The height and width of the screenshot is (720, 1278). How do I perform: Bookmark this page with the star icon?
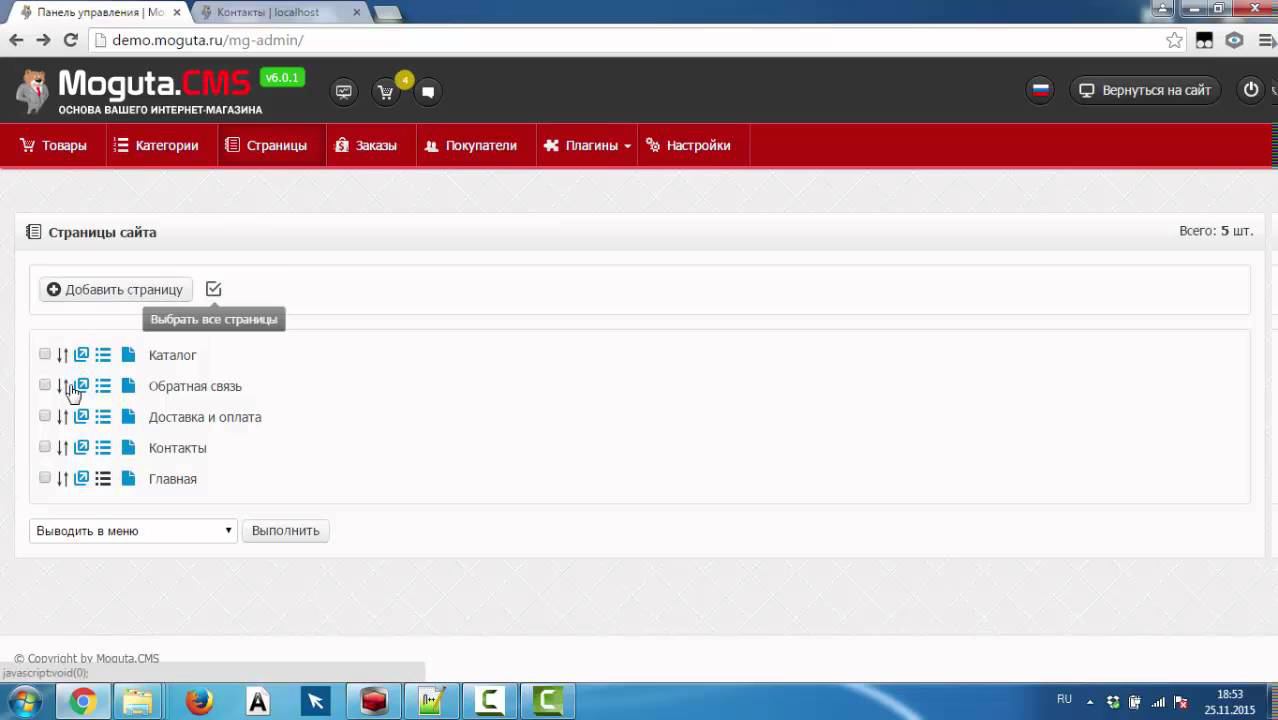(x=1174, y=40)
